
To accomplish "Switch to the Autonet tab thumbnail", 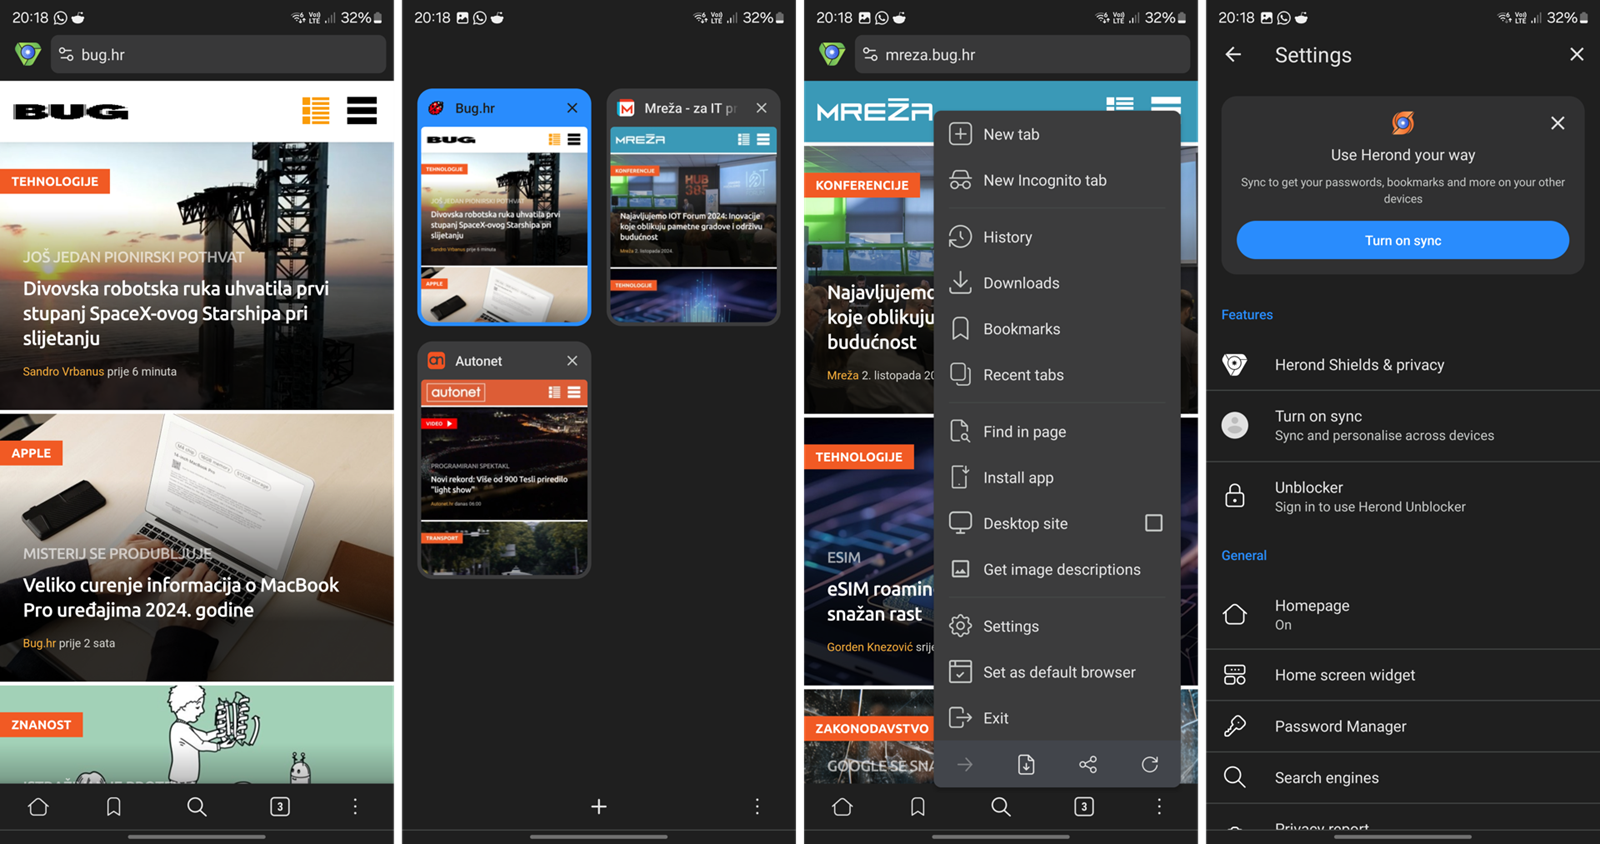I will pyautogui.click(x=504, y=477).
